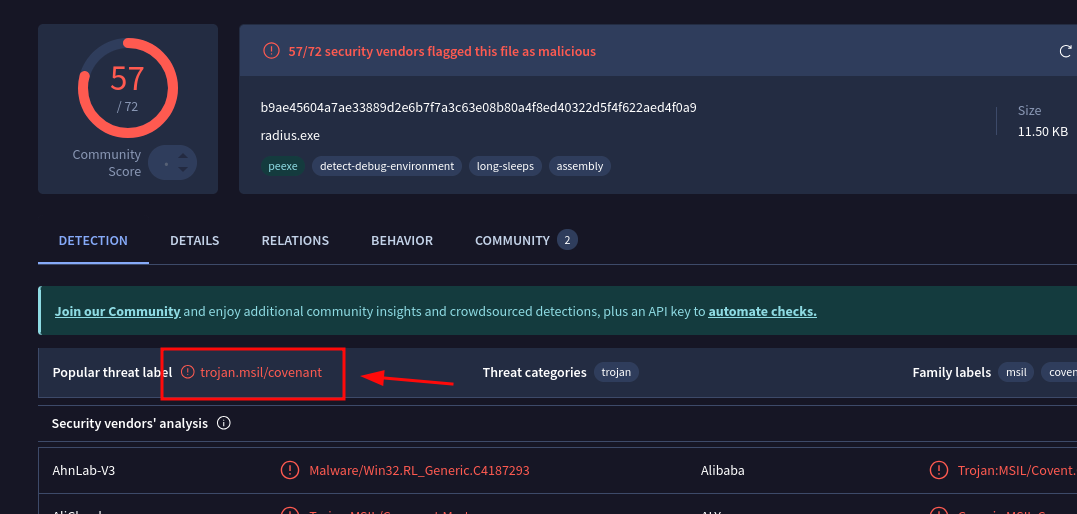Open the RELATIONS tab
This screenshot has height=514, width=1077.
(295, 241)
